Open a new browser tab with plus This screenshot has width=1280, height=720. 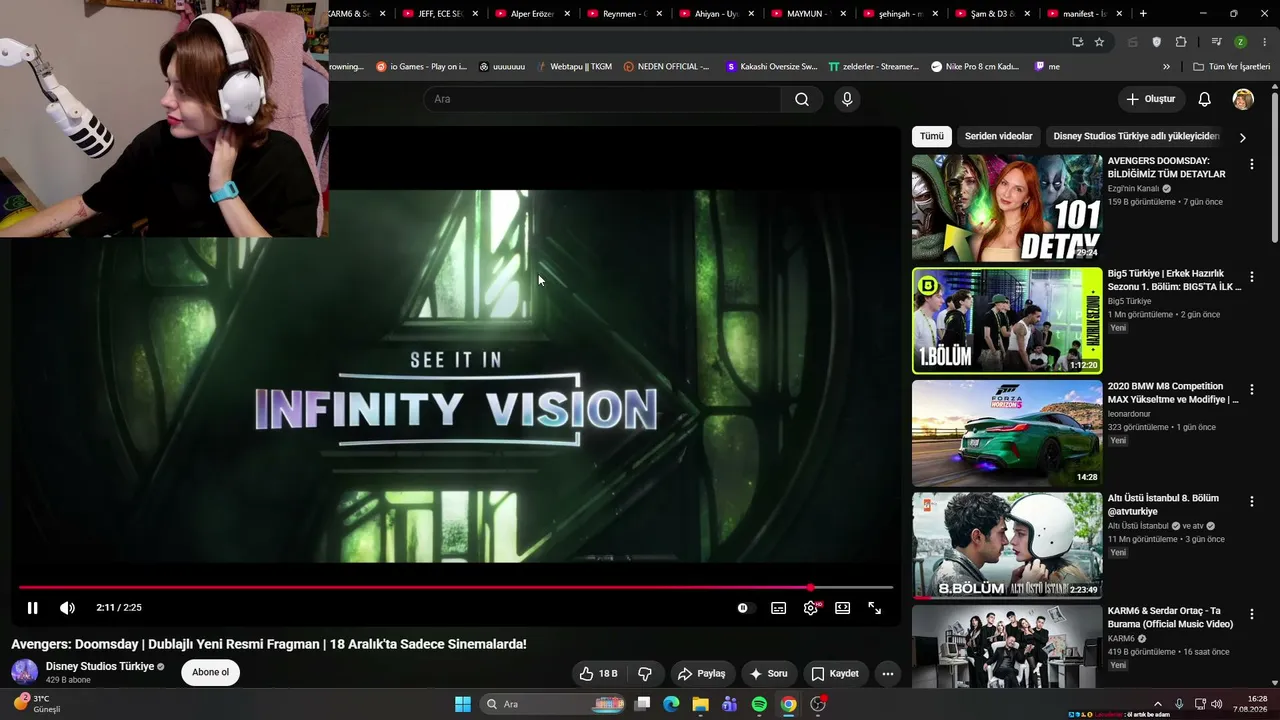[x=1143, y=14]
